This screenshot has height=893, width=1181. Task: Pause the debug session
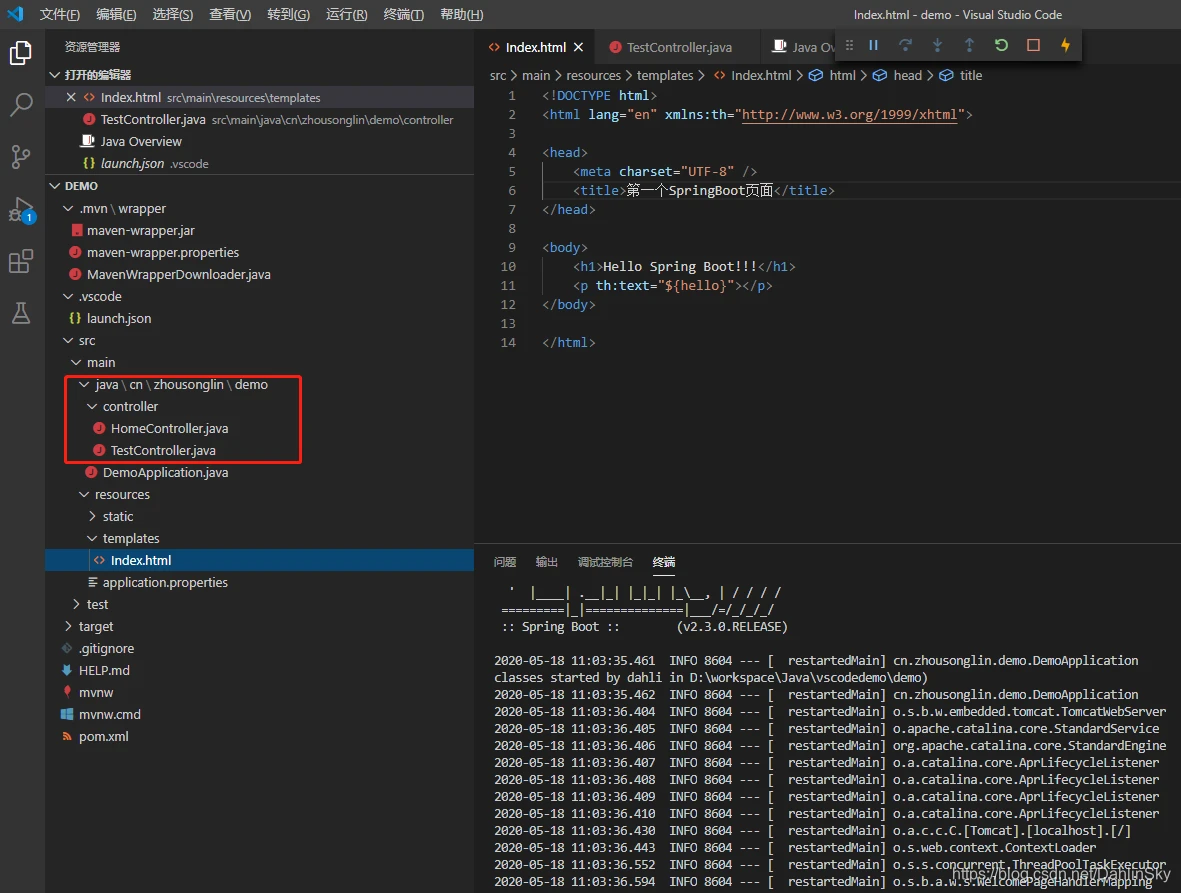point(874,45)
